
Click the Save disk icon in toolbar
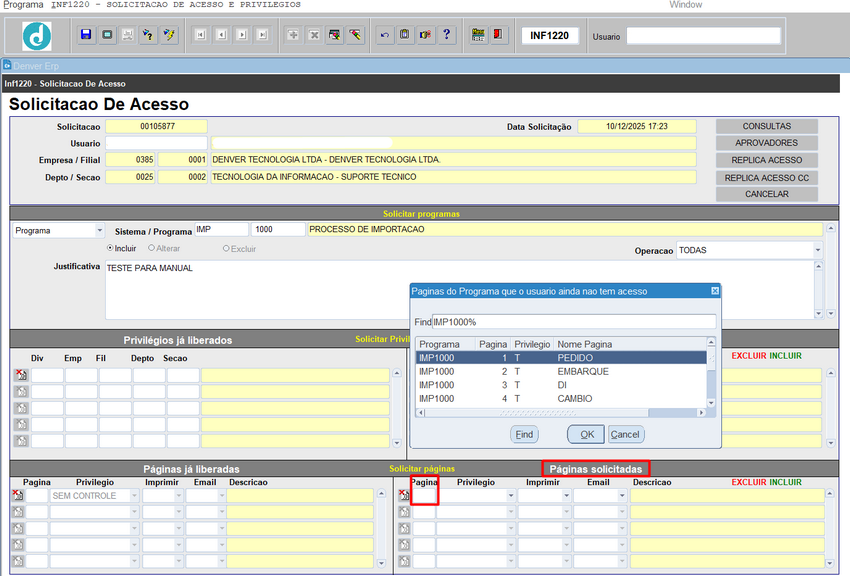86,35
